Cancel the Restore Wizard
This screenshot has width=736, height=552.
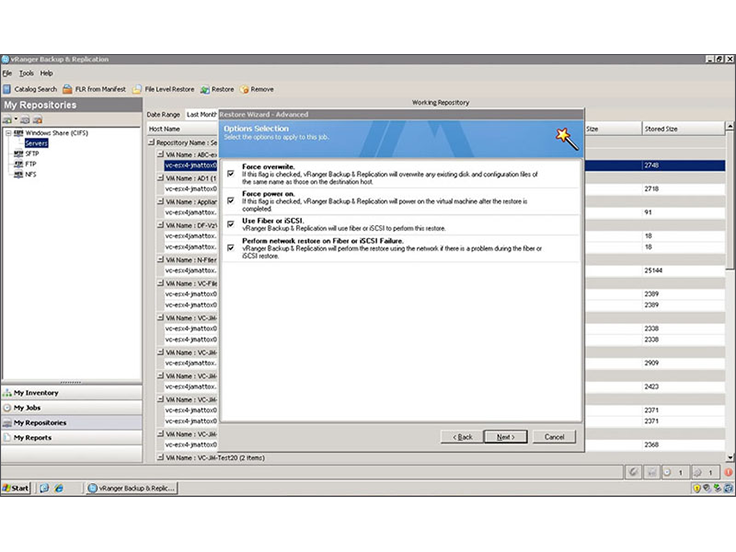[554, 437]
